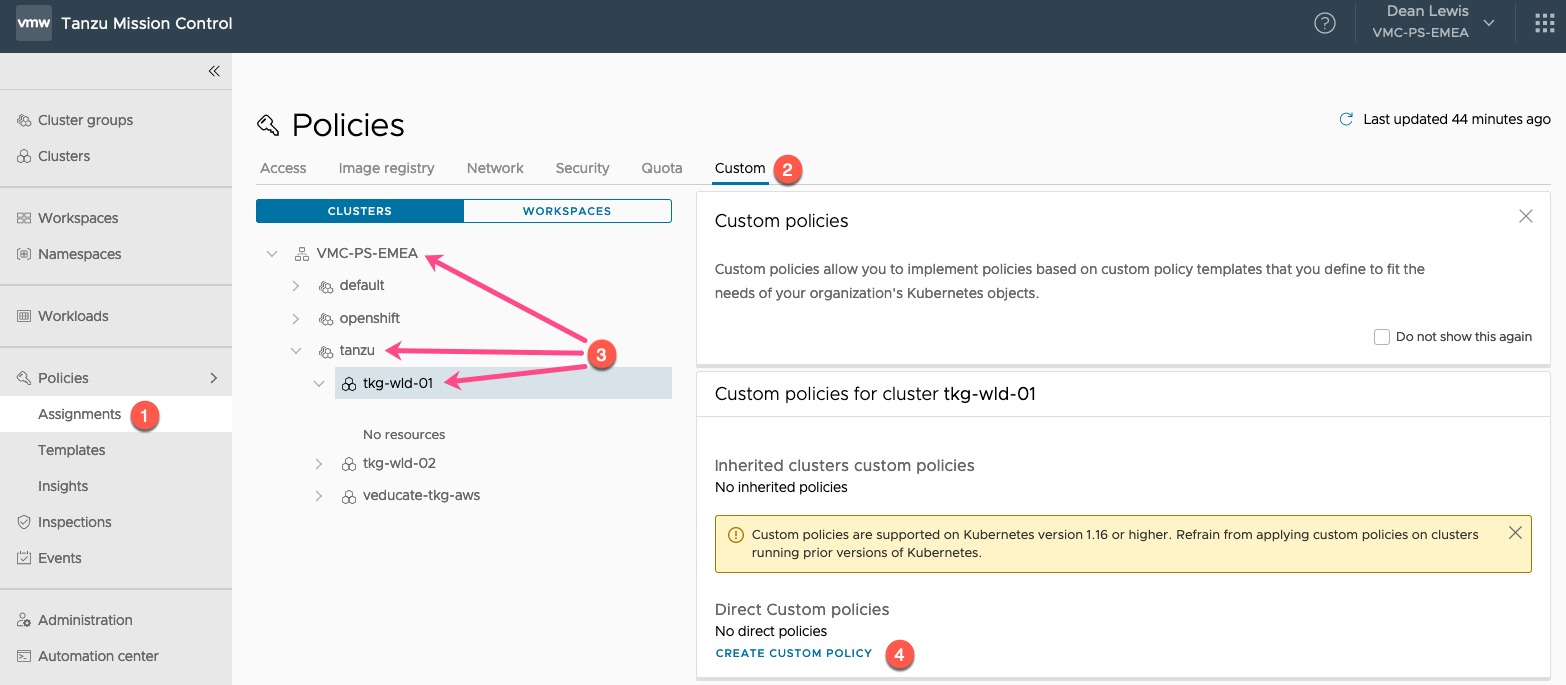Open the help question mark icon
The width and height of the screenshot is (1566, 685).
[1325, 23]
